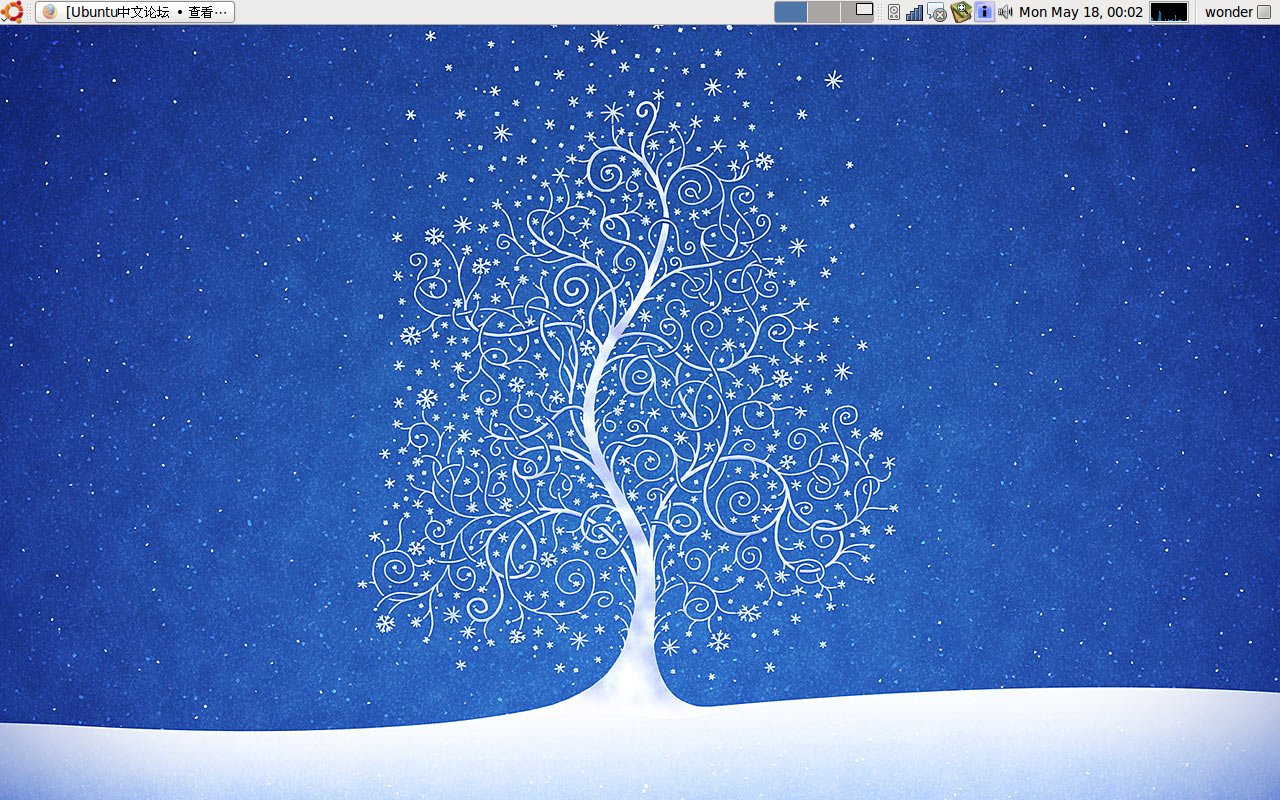Click the chat notification icon with X
Screen dimensions: 1280x800
937,12
